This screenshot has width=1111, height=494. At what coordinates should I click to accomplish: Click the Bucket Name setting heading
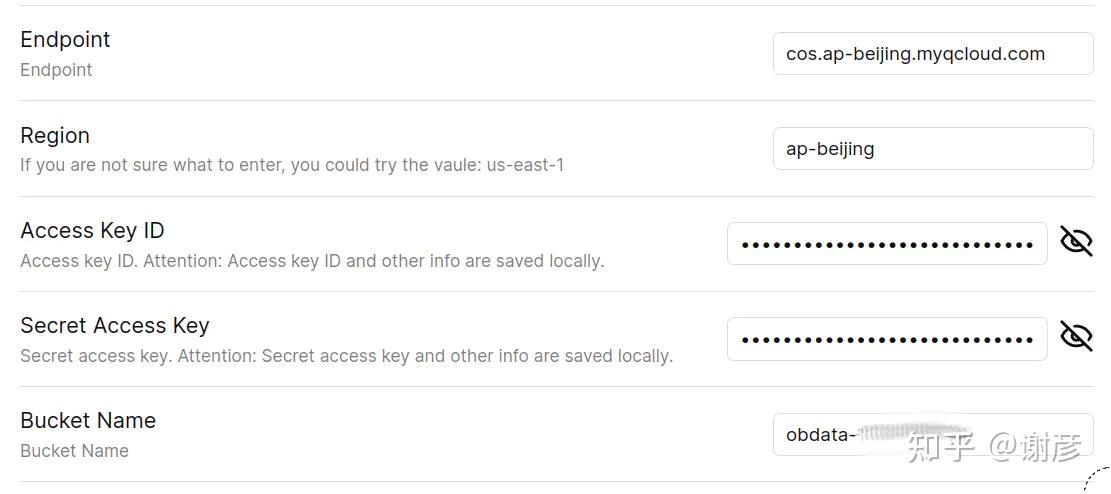coord(88,420)
